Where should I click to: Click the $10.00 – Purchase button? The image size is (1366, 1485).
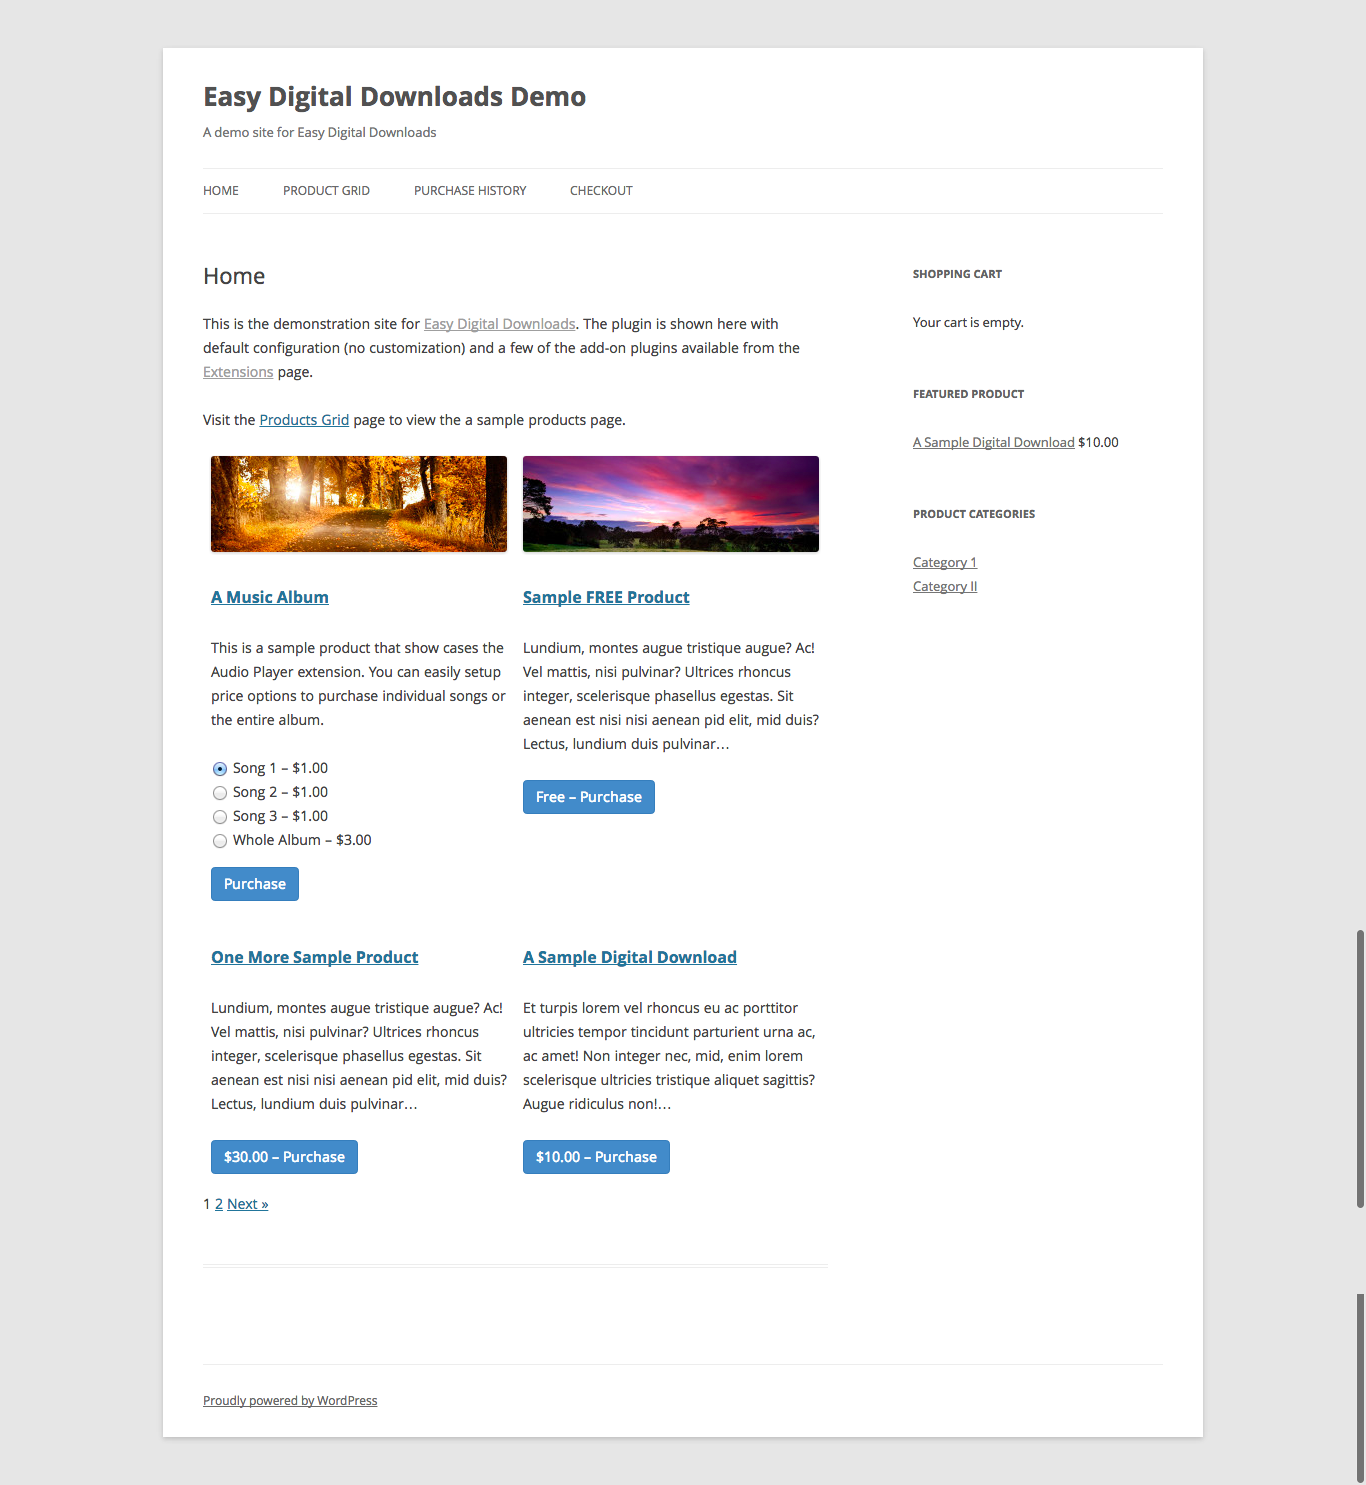click(x=596, y=1157)
